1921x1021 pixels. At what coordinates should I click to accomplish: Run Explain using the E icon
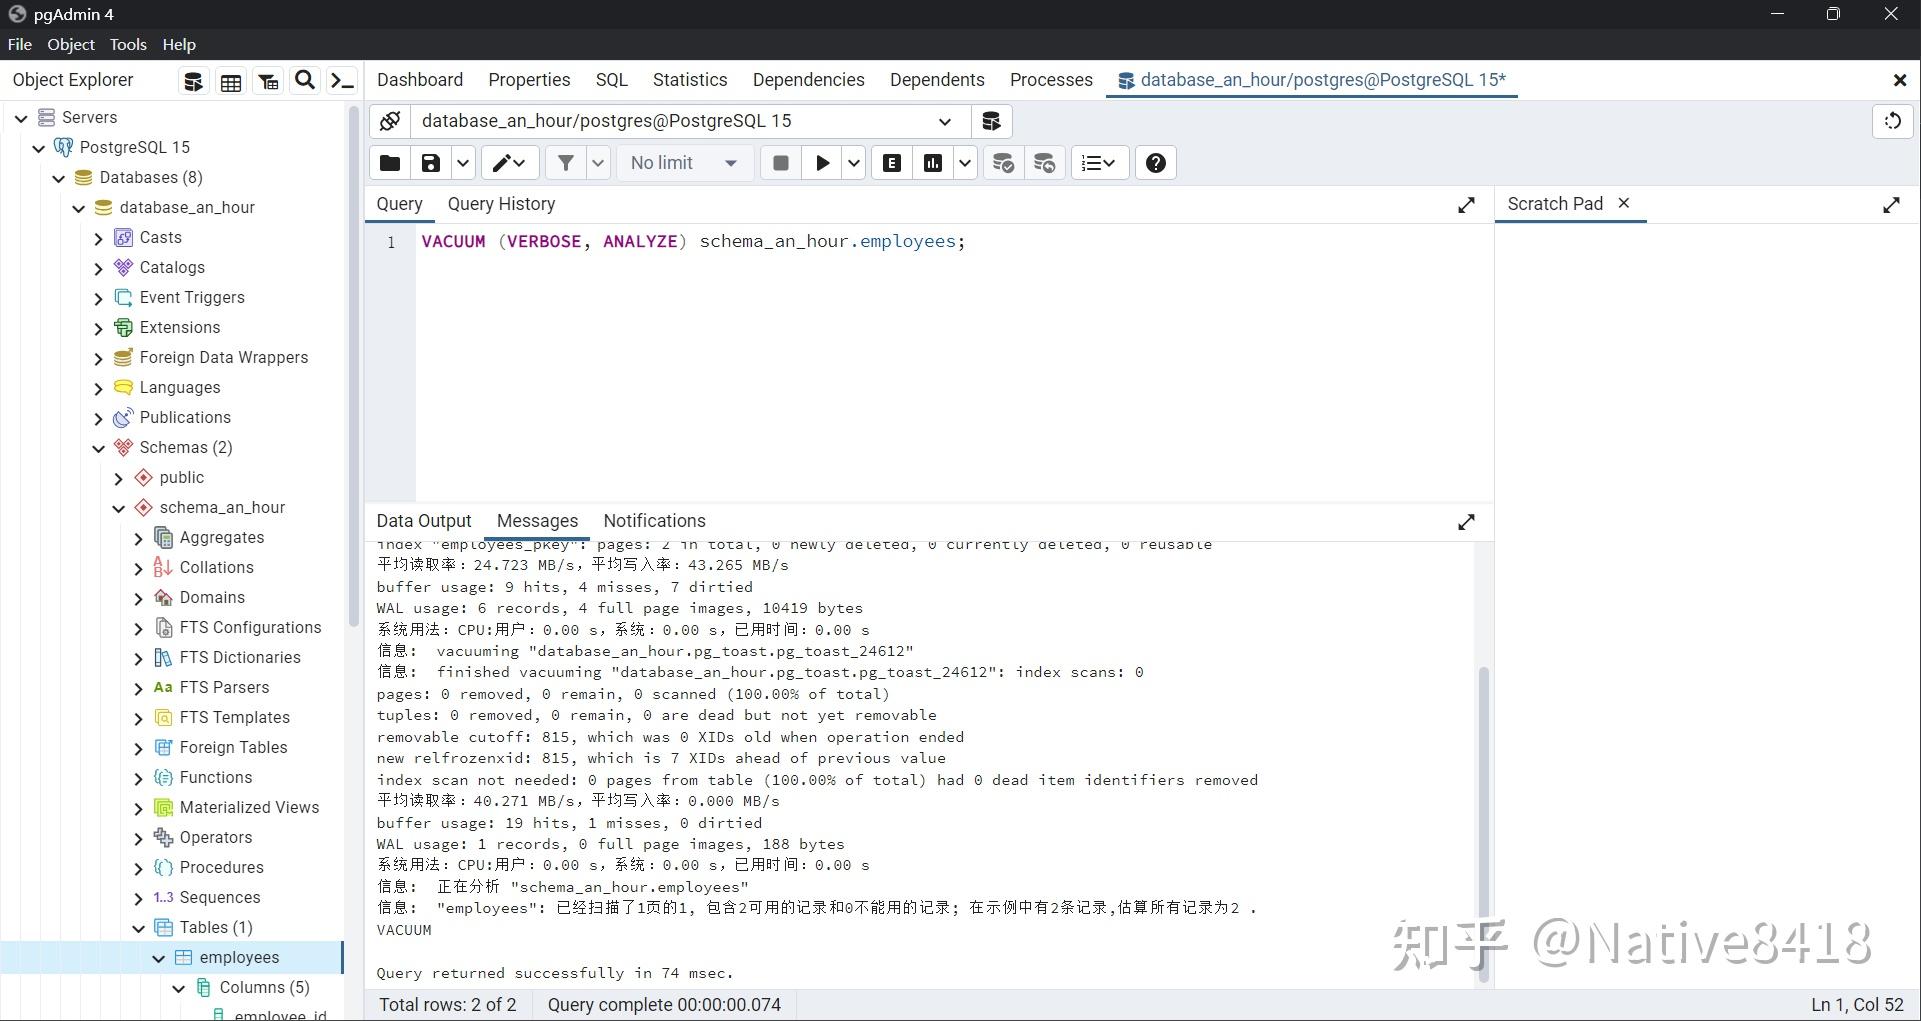coord(890,162)
